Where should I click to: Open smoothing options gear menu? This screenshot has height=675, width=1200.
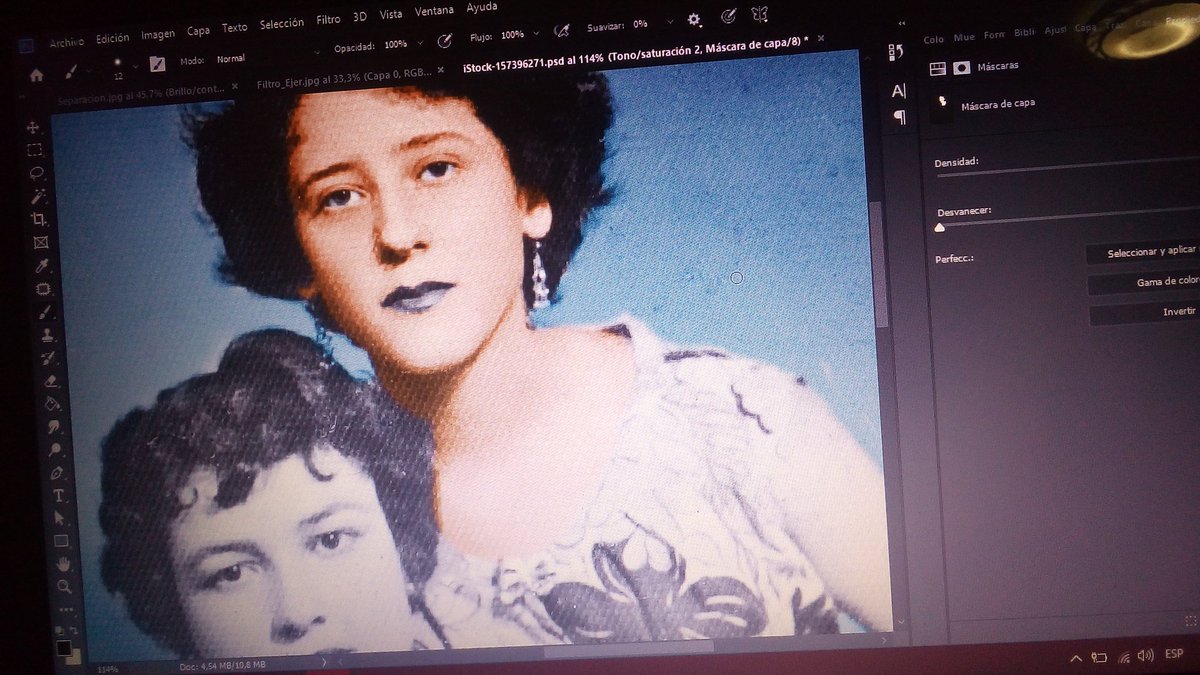[x=694, y=19]
